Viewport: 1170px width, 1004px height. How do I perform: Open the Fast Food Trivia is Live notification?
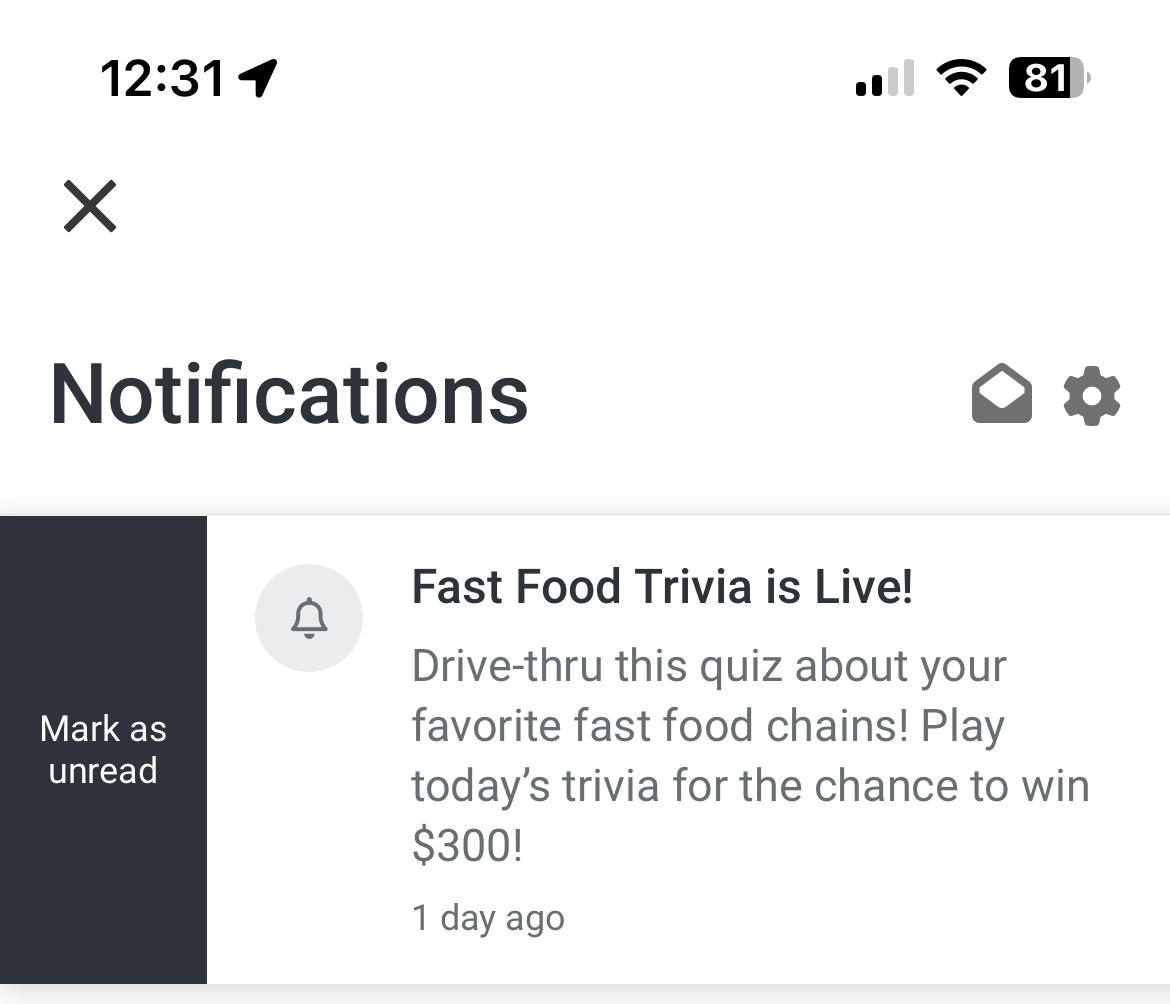663,587
